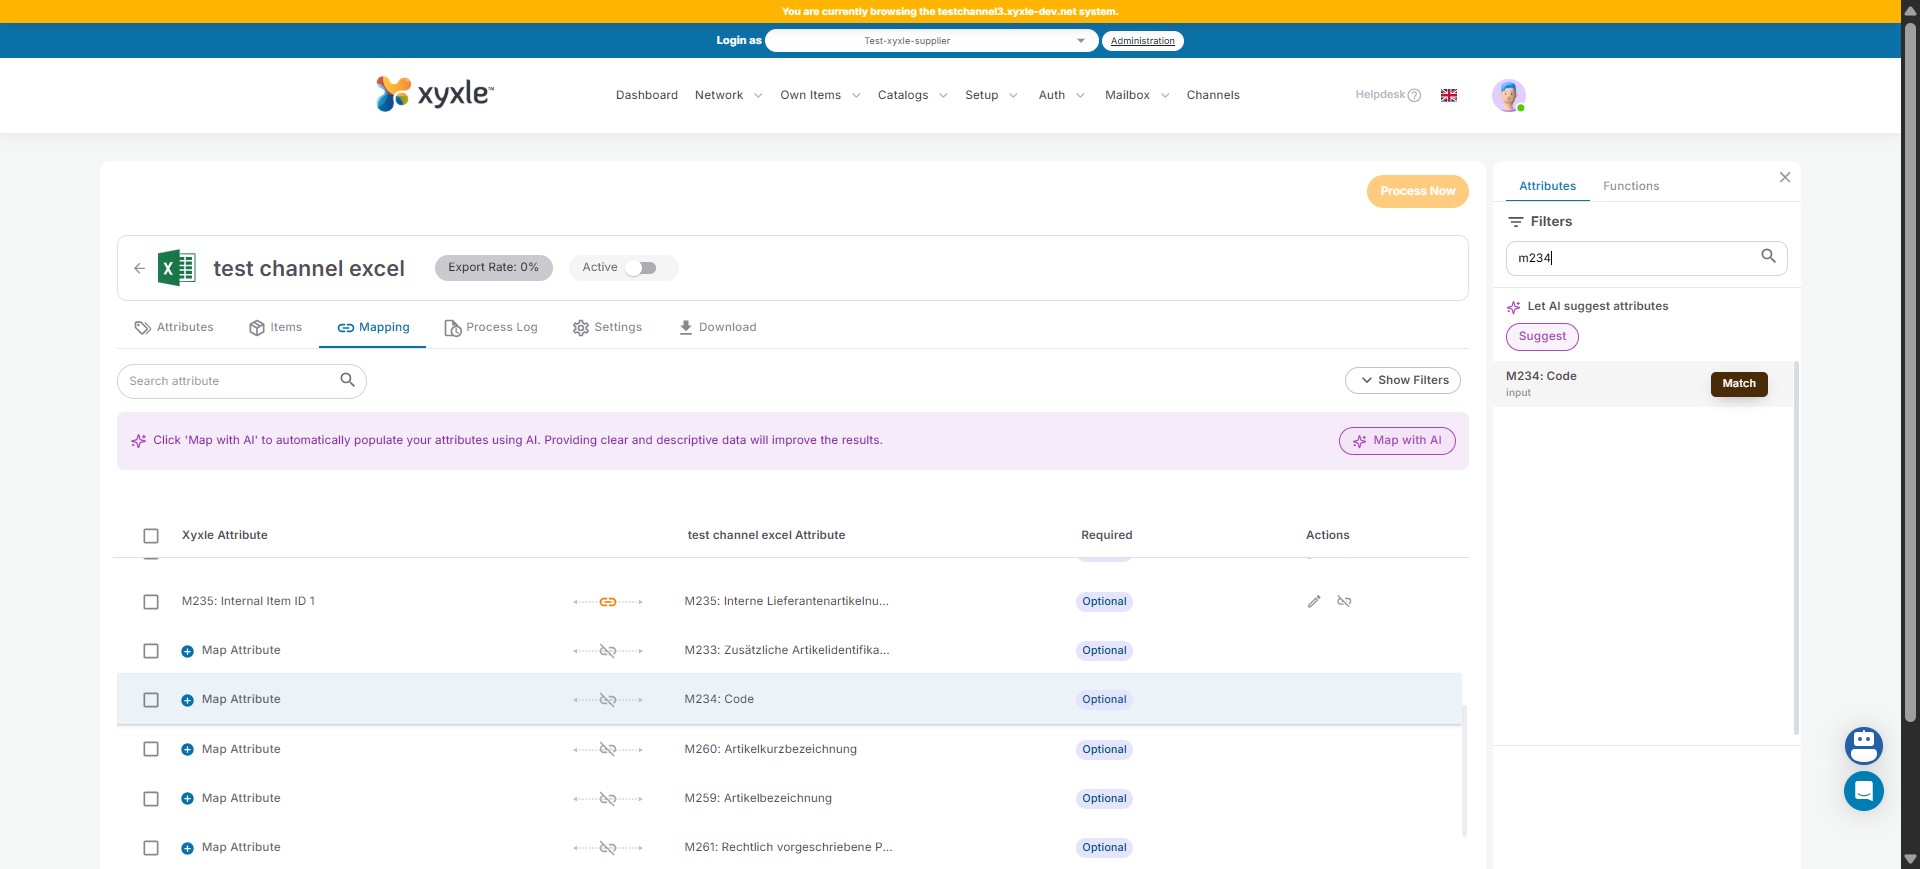Toggle the Active switch
1920x869 pixels.
[641, 268]
